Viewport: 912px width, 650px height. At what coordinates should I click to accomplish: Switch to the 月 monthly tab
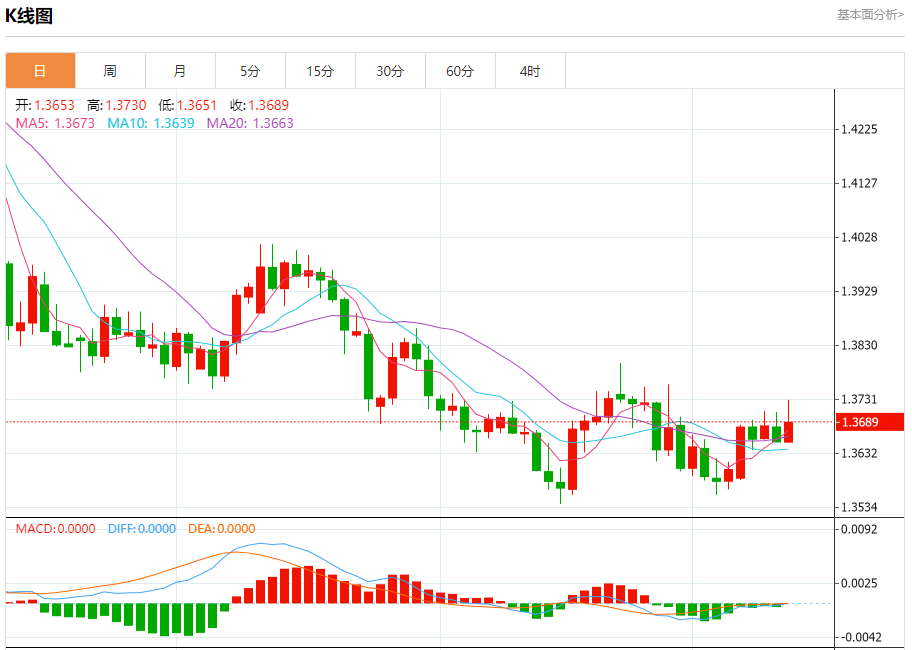tap(180, 71)
